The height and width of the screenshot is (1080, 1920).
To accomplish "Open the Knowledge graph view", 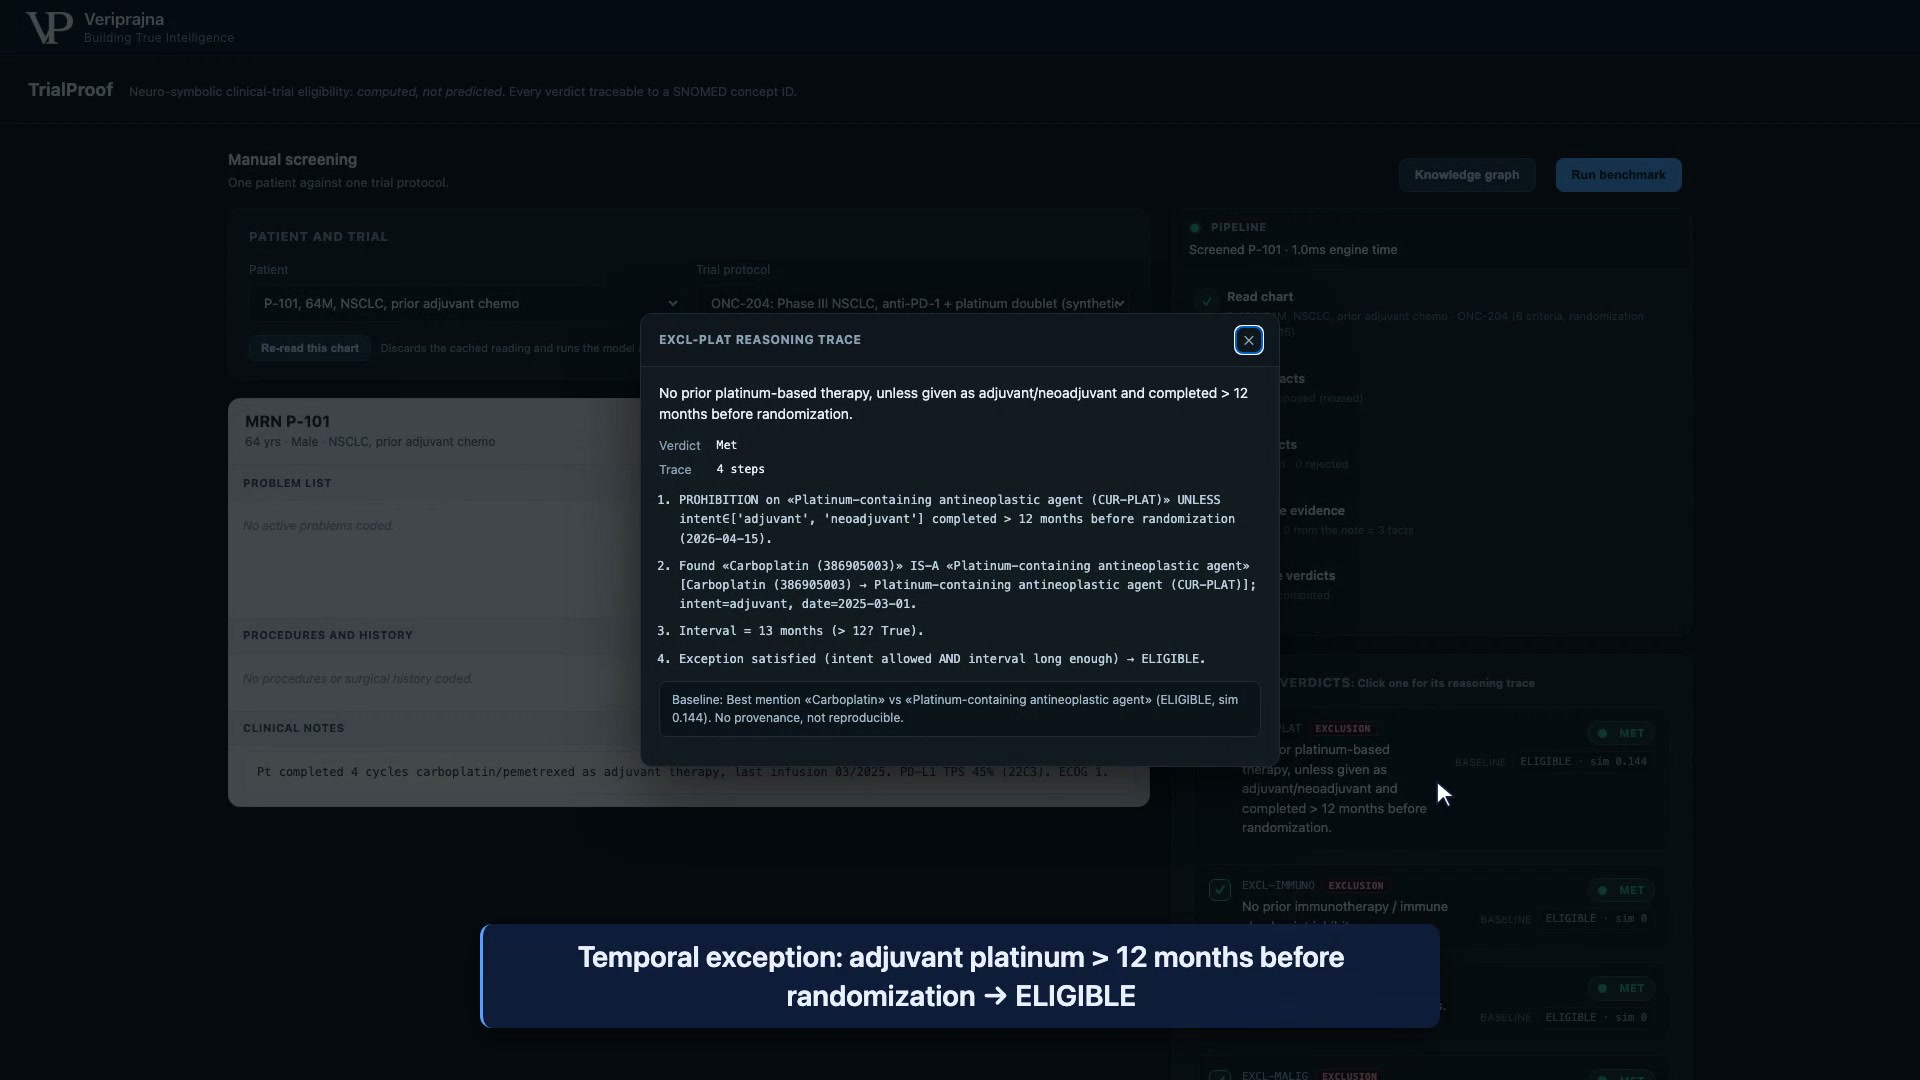I will click(1466, 175).
